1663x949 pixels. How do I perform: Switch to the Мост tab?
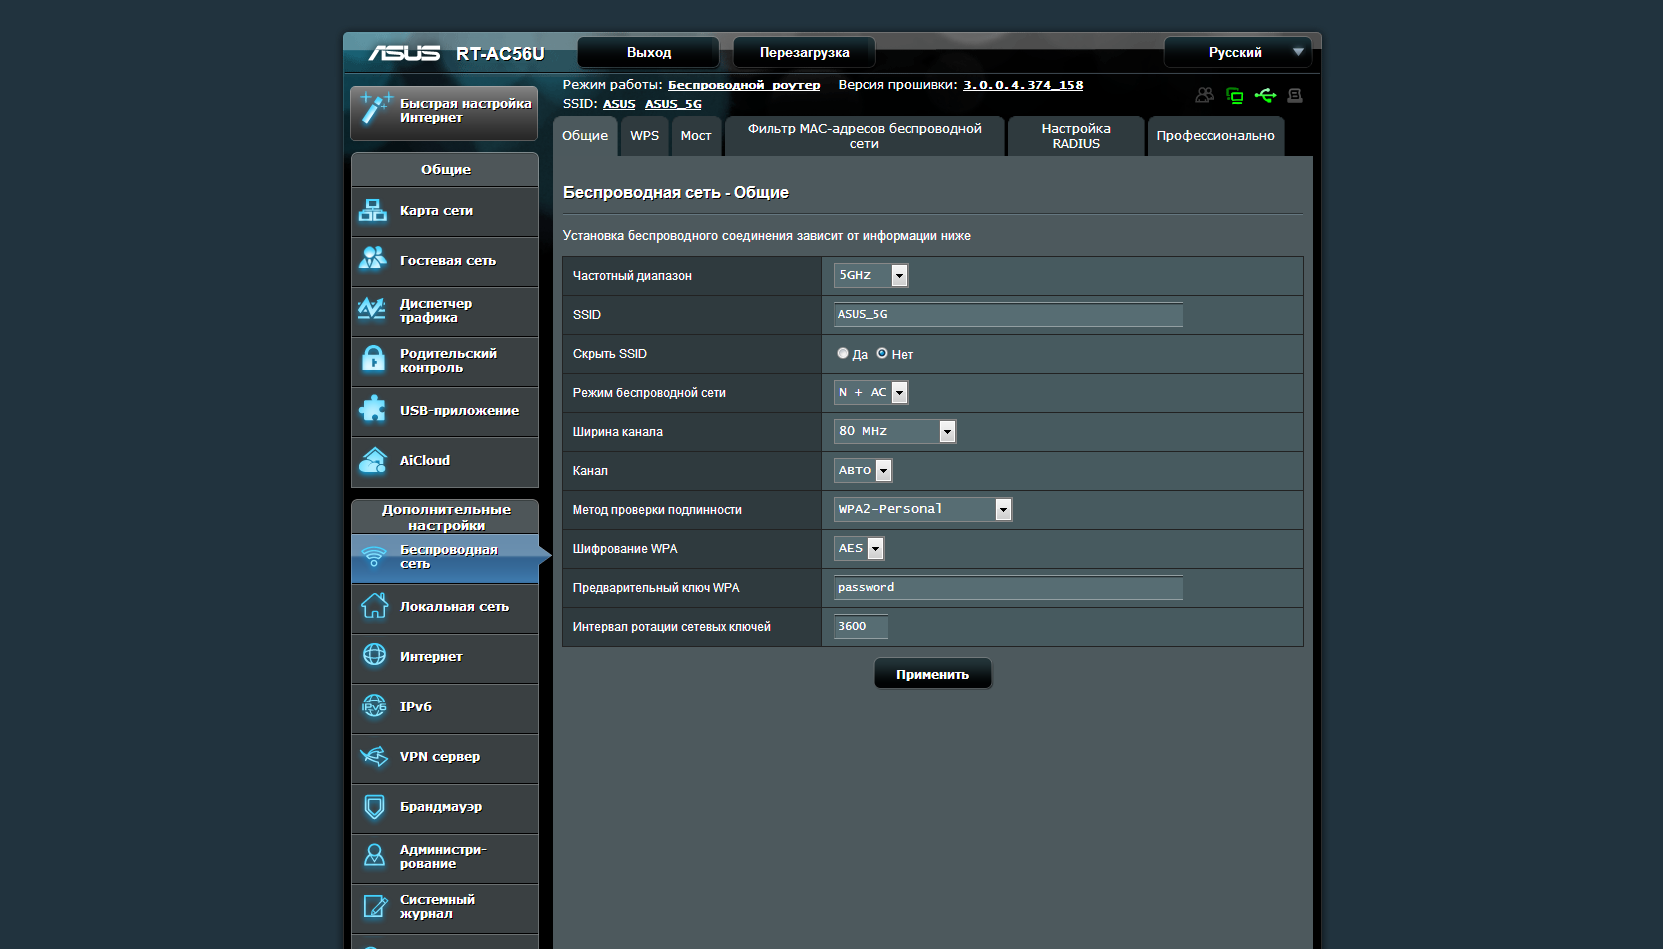point(696,136)
